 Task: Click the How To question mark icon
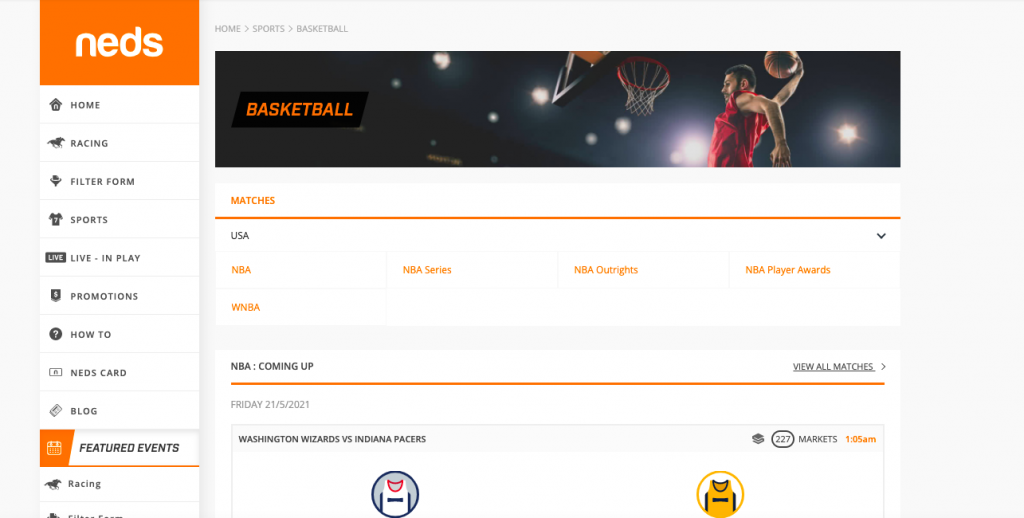pyautogui.click(x=56, y=334)
